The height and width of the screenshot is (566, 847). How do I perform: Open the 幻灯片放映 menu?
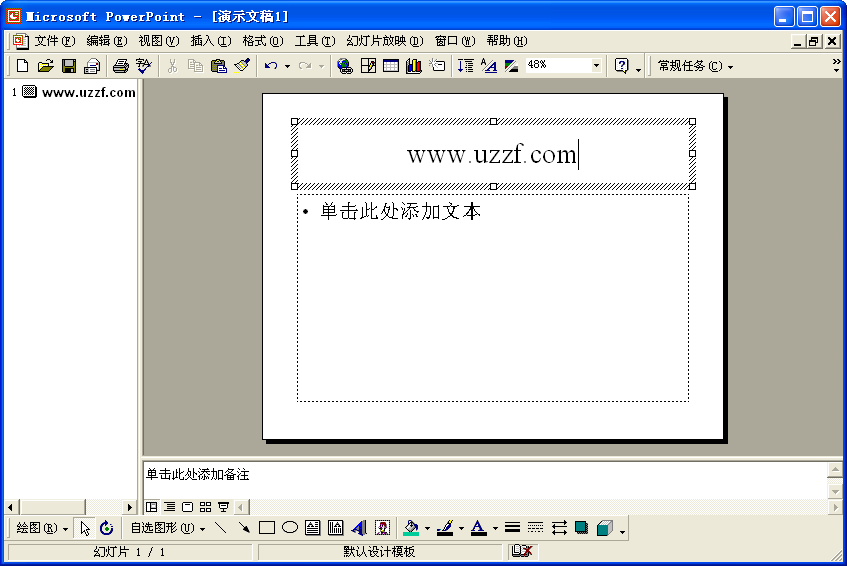point(385,41)
